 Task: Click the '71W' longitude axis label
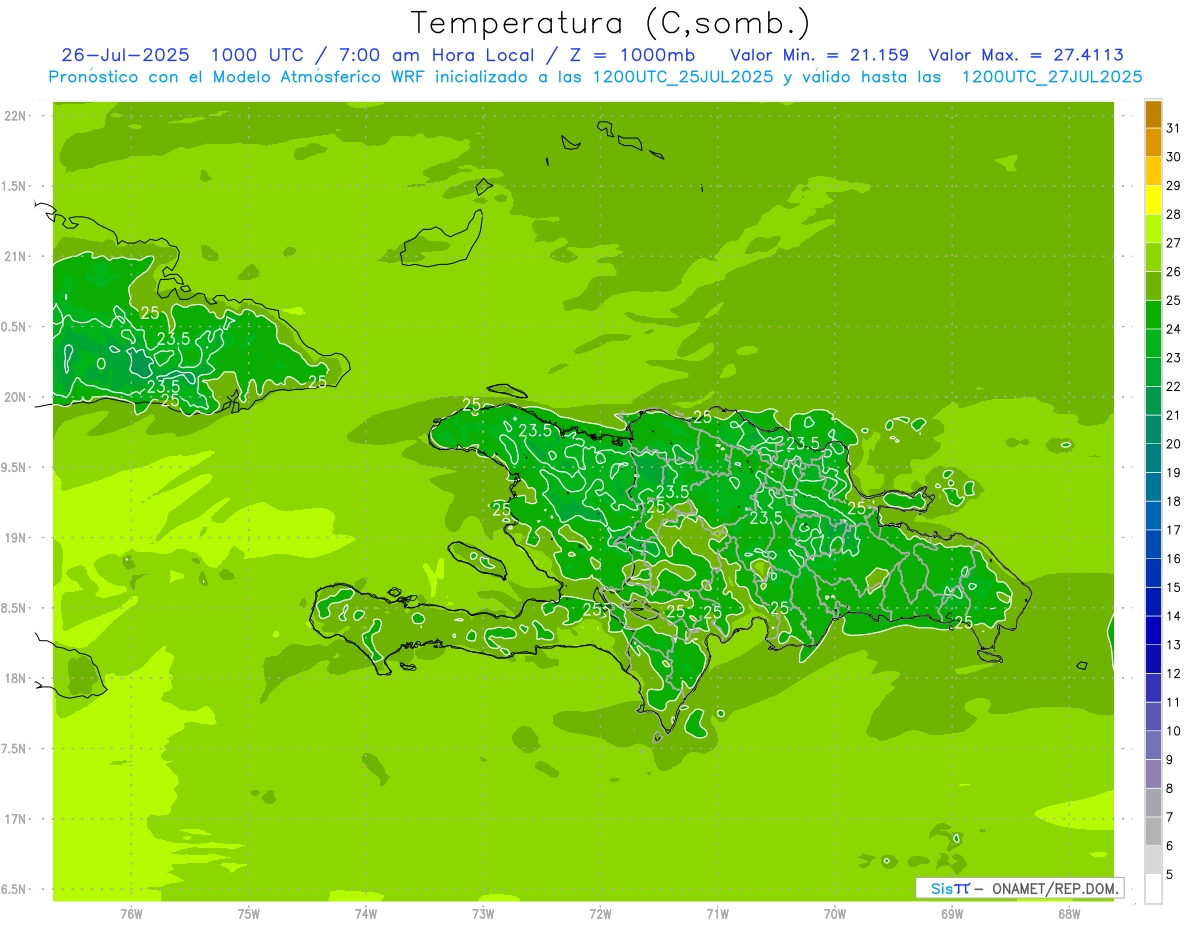coord(717,914)
